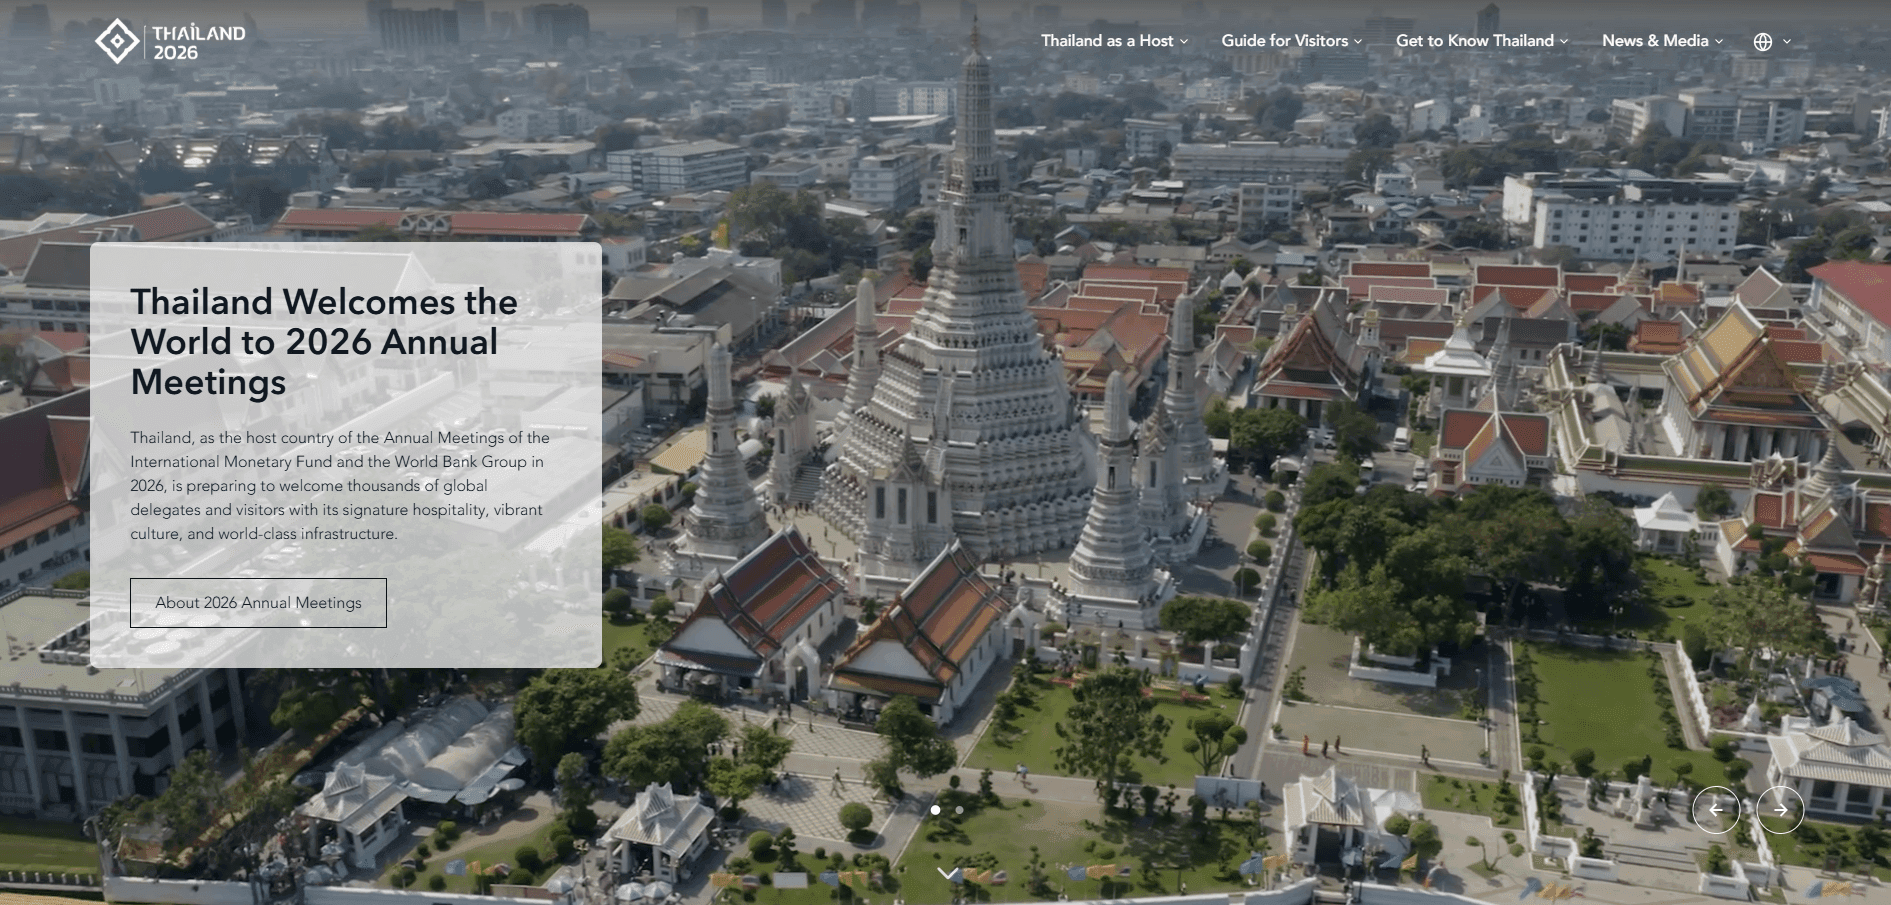
Task: Advance to next slide with right arrow
Action: [x=1780, y=810]
